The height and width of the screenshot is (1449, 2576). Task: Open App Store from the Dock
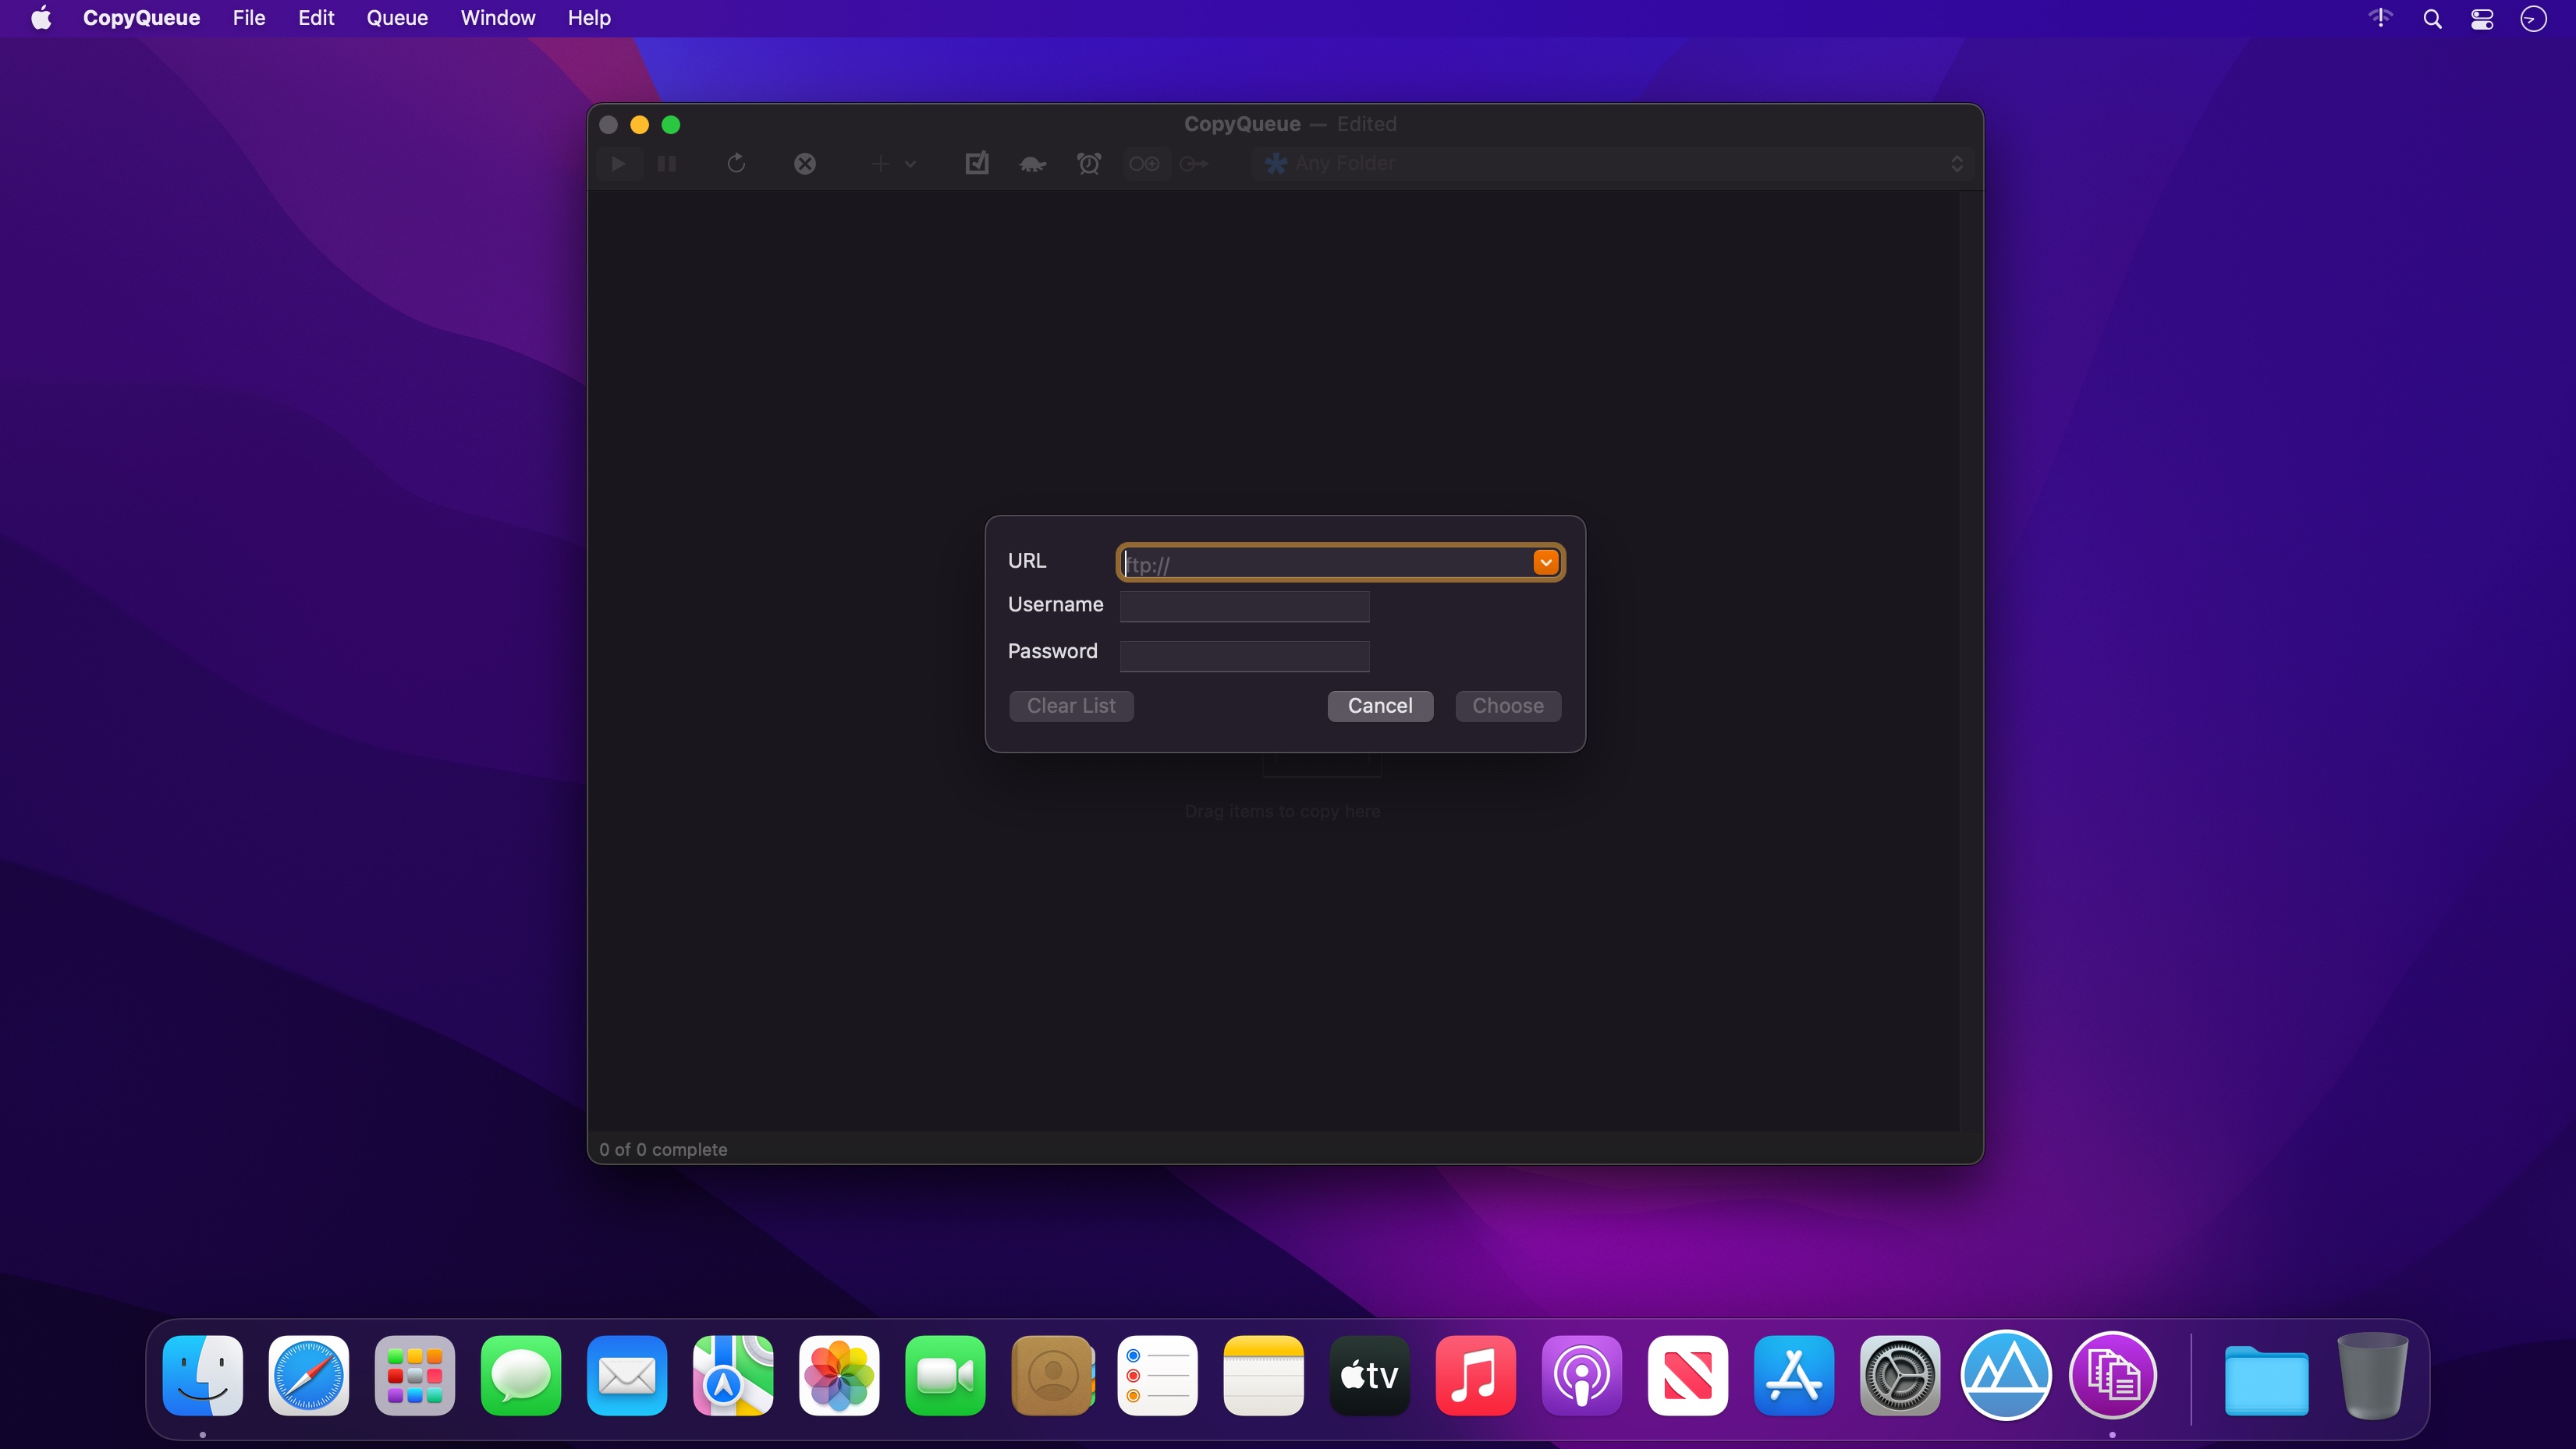pos(1794,1376)
